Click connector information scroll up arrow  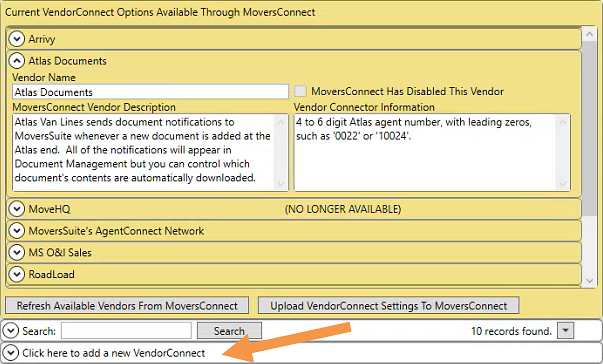click(x=563, y=123)
